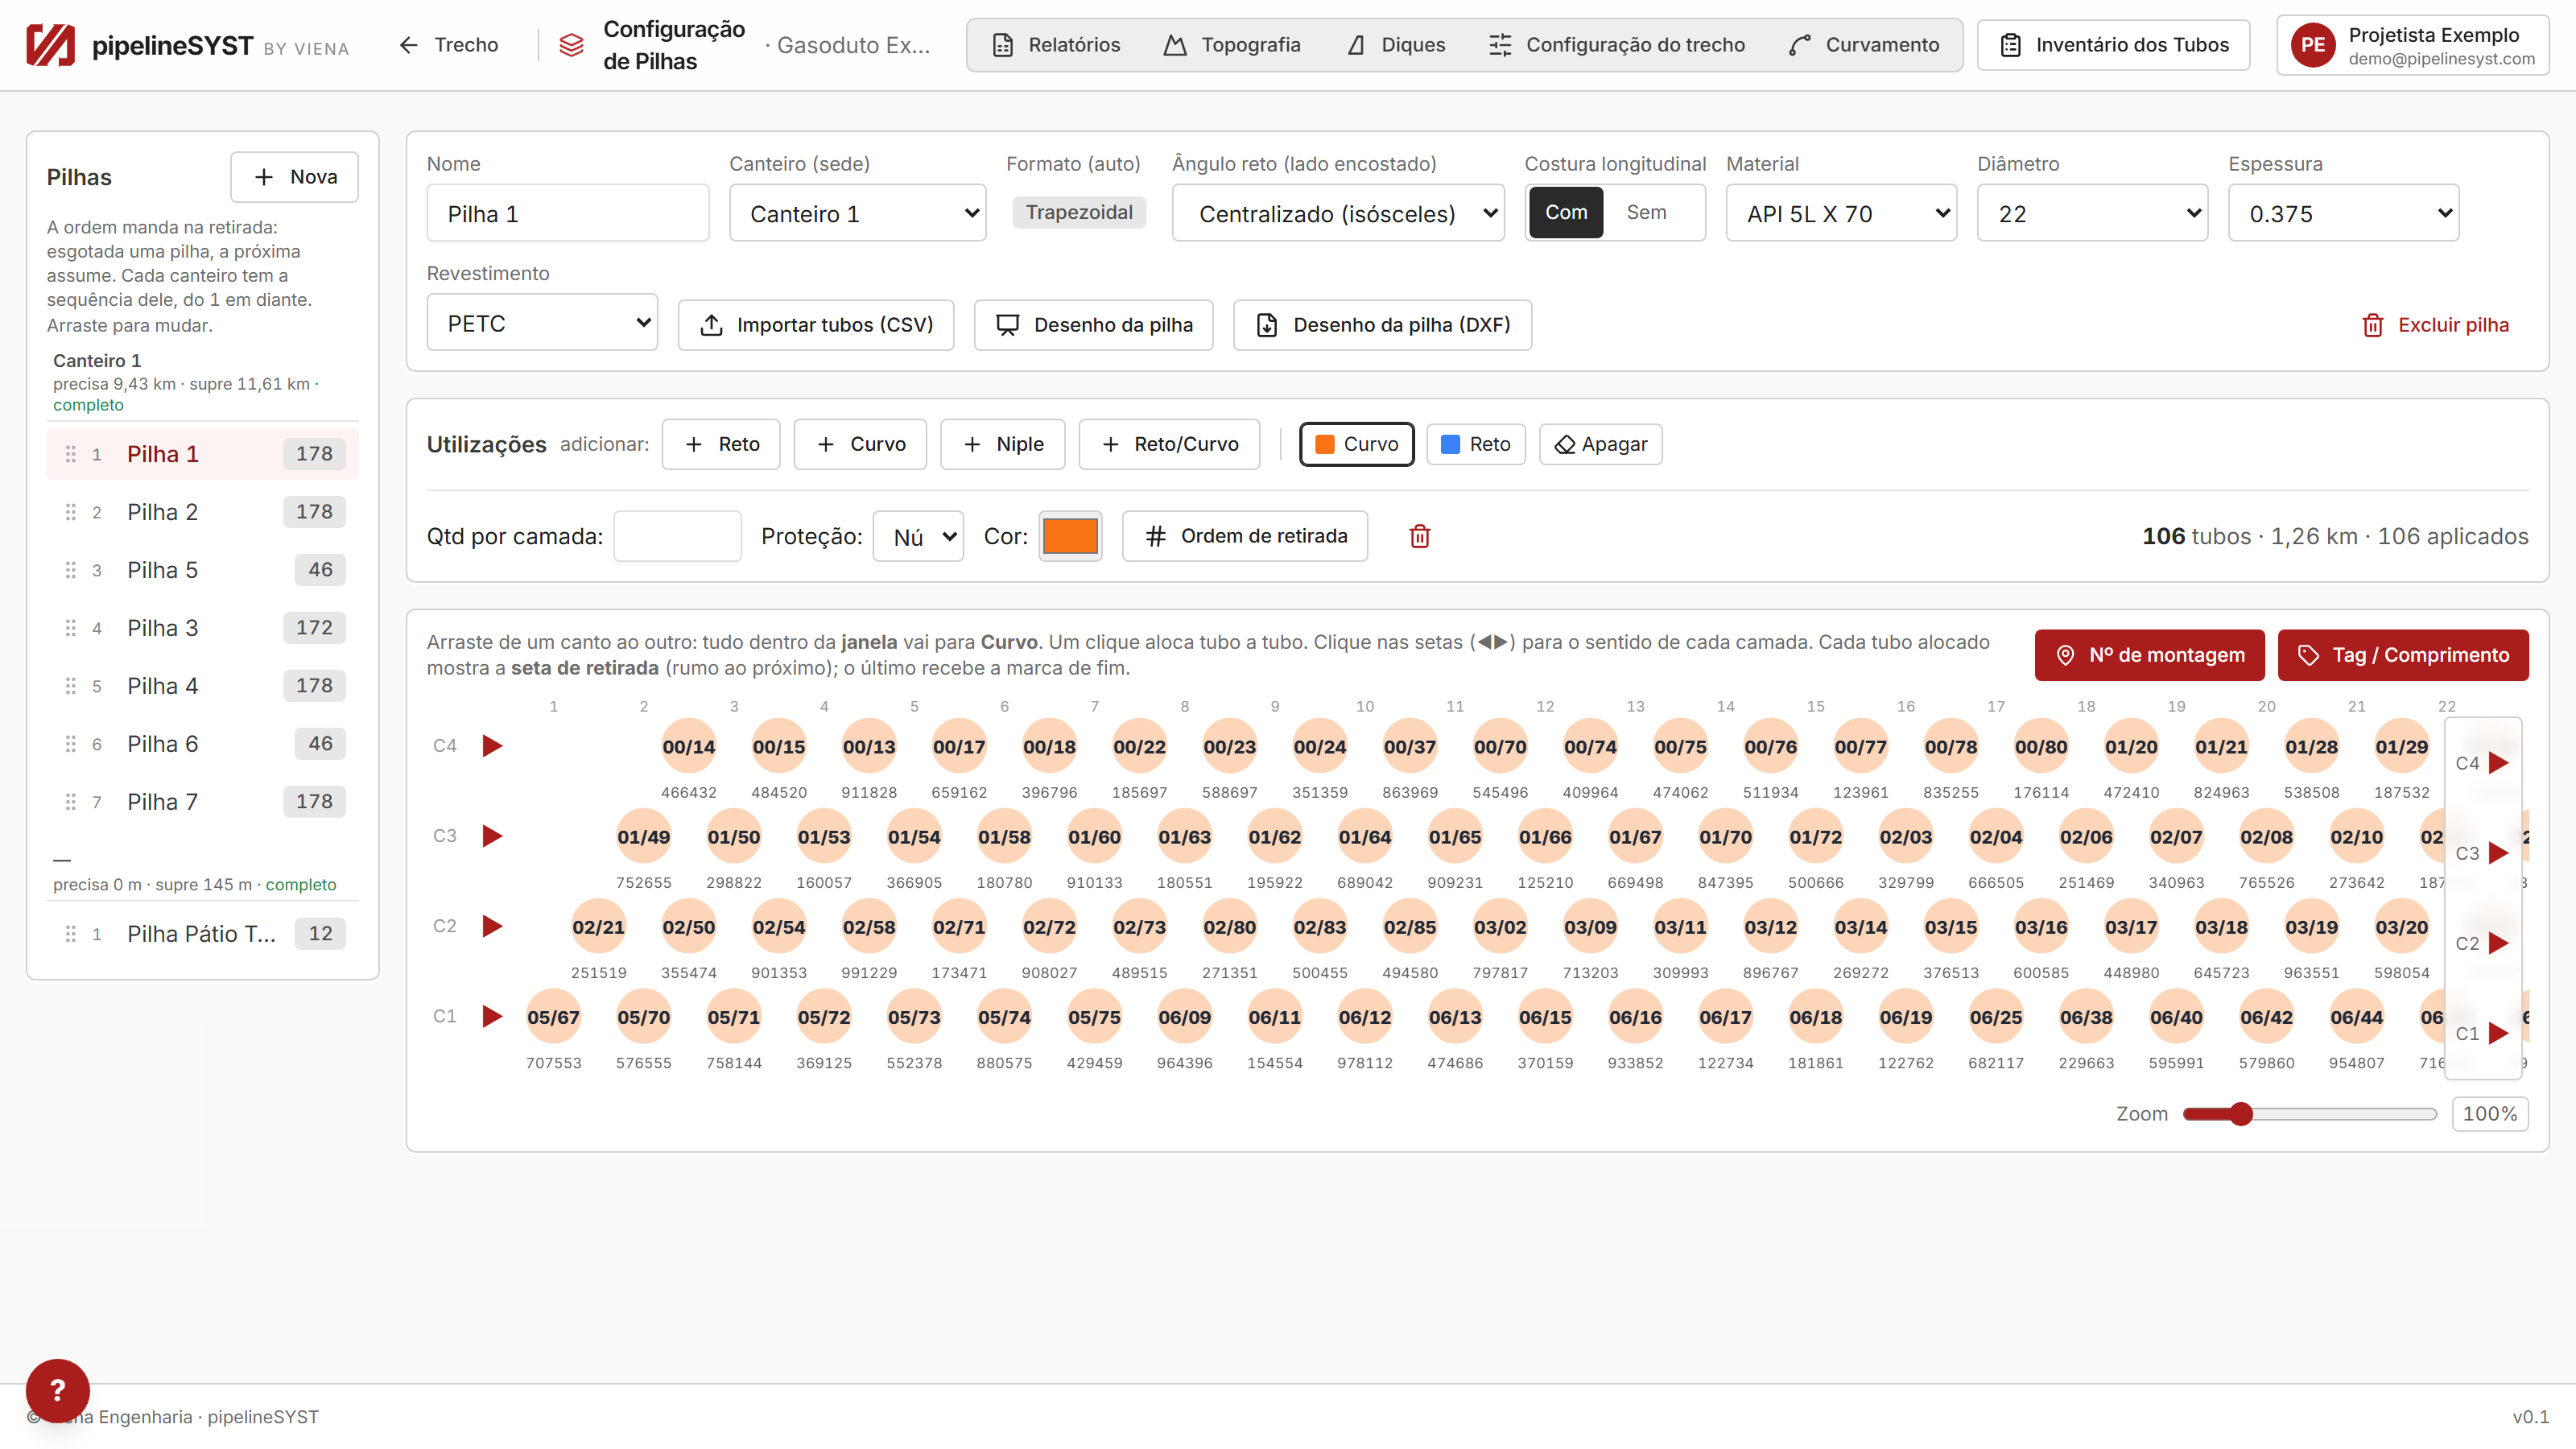Open the Diques tab

pyautogui.click(x=1396, y=45)
